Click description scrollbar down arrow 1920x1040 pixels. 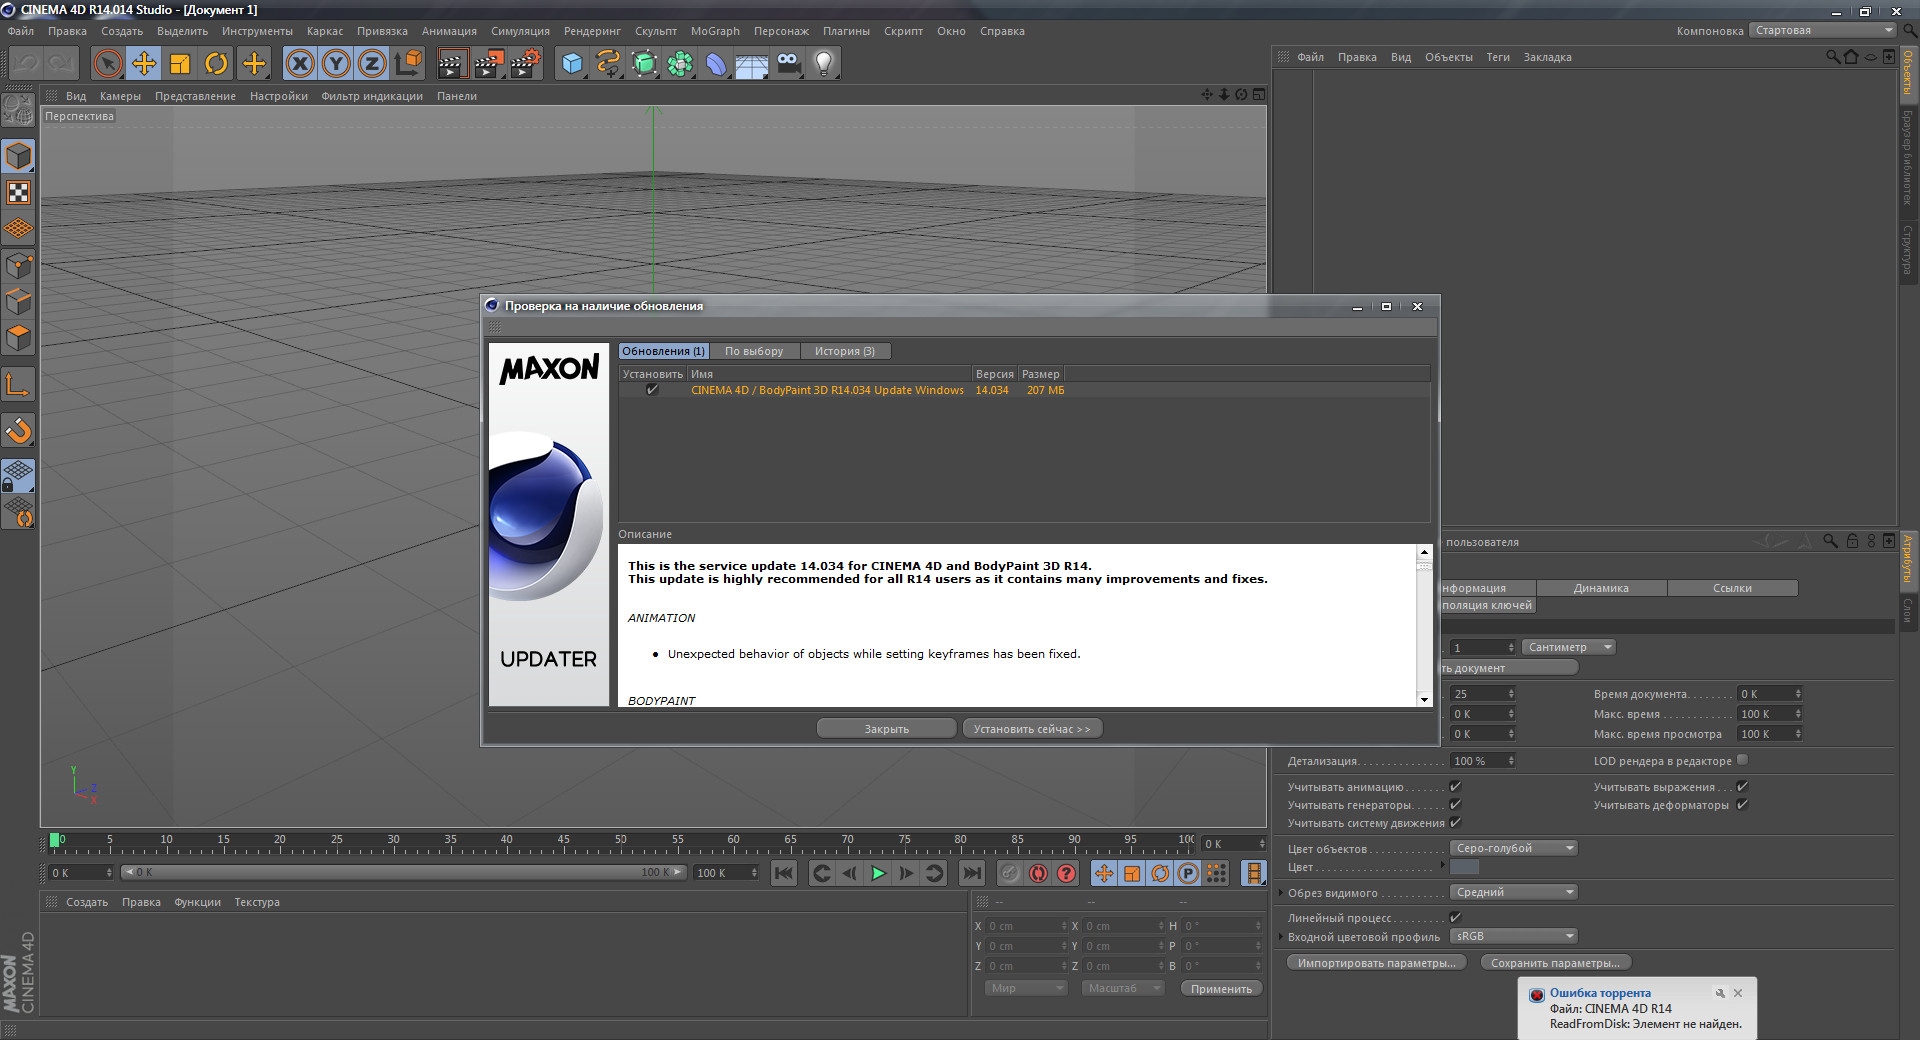tap(1424, 699)
